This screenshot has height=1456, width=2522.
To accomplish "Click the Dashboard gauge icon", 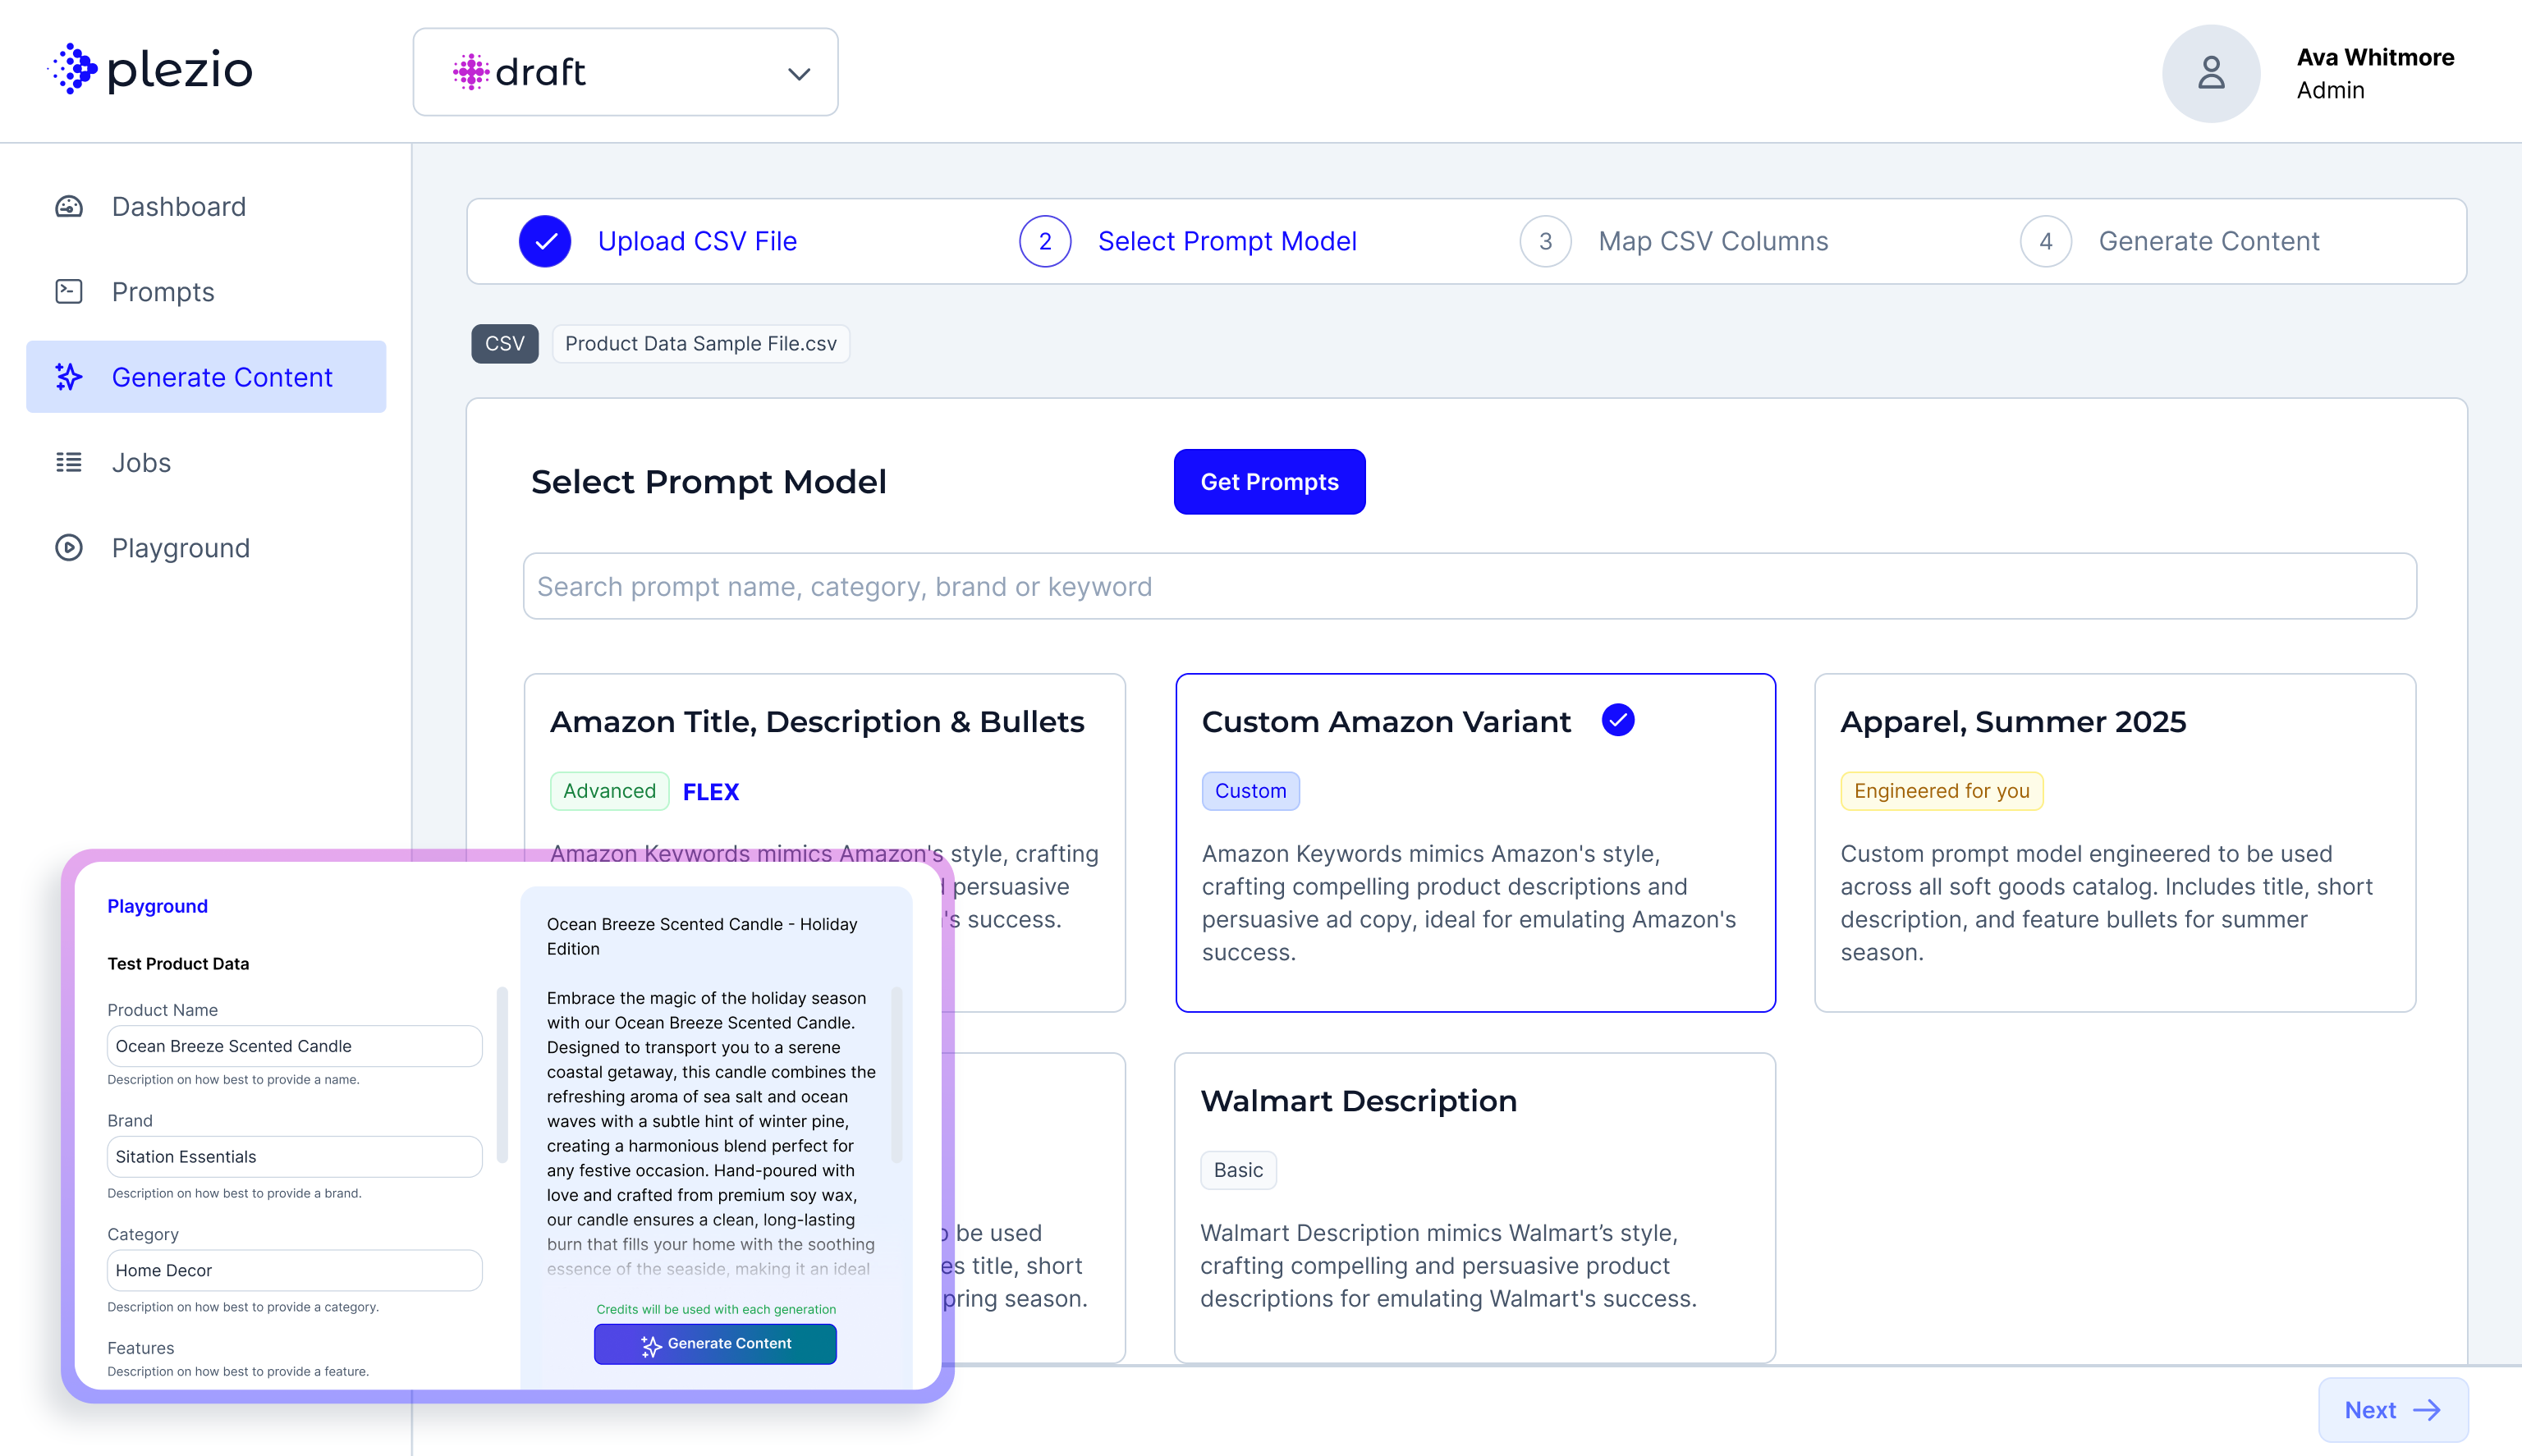I will [x=69, y=206].
